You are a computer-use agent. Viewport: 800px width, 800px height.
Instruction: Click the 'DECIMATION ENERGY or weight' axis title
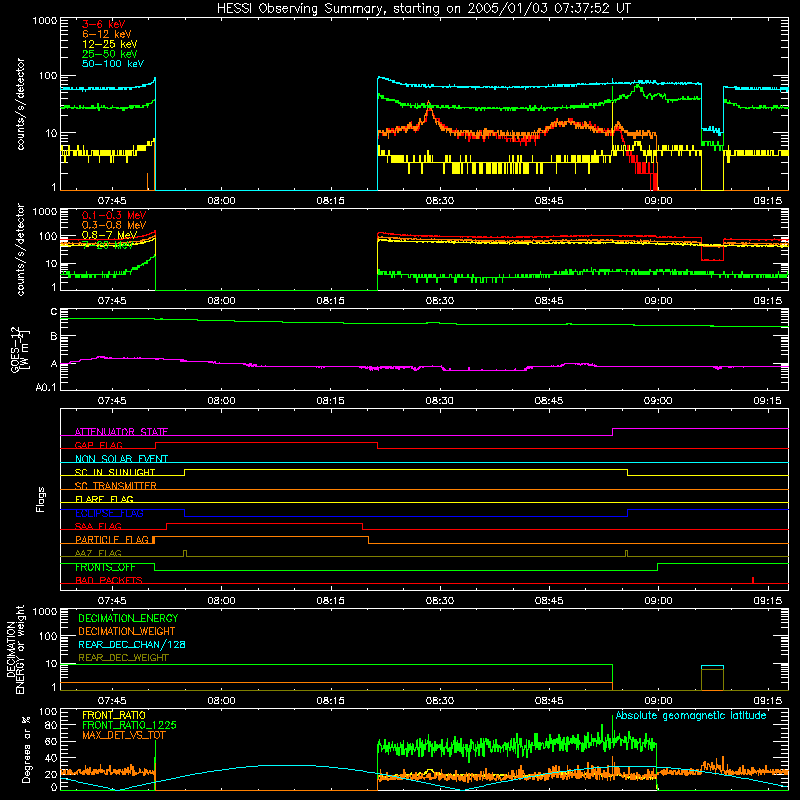(x=15, y=649)
